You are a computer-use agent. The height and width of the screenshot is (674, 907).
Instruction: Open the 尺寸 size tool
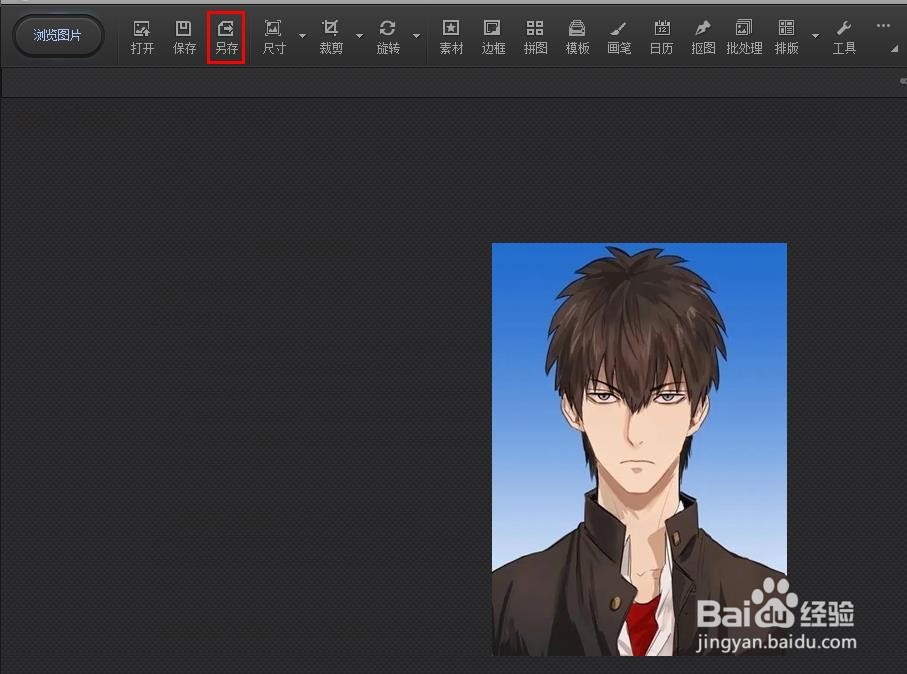pyautogui.click(x=274, y=37)
